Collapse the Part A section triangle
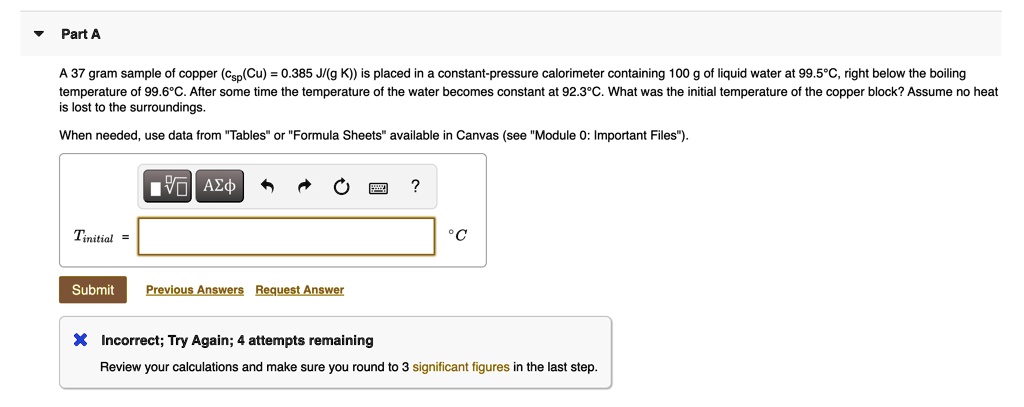Image resolution: width=1024 pixels, height=407 pixels. pos(39,34)
